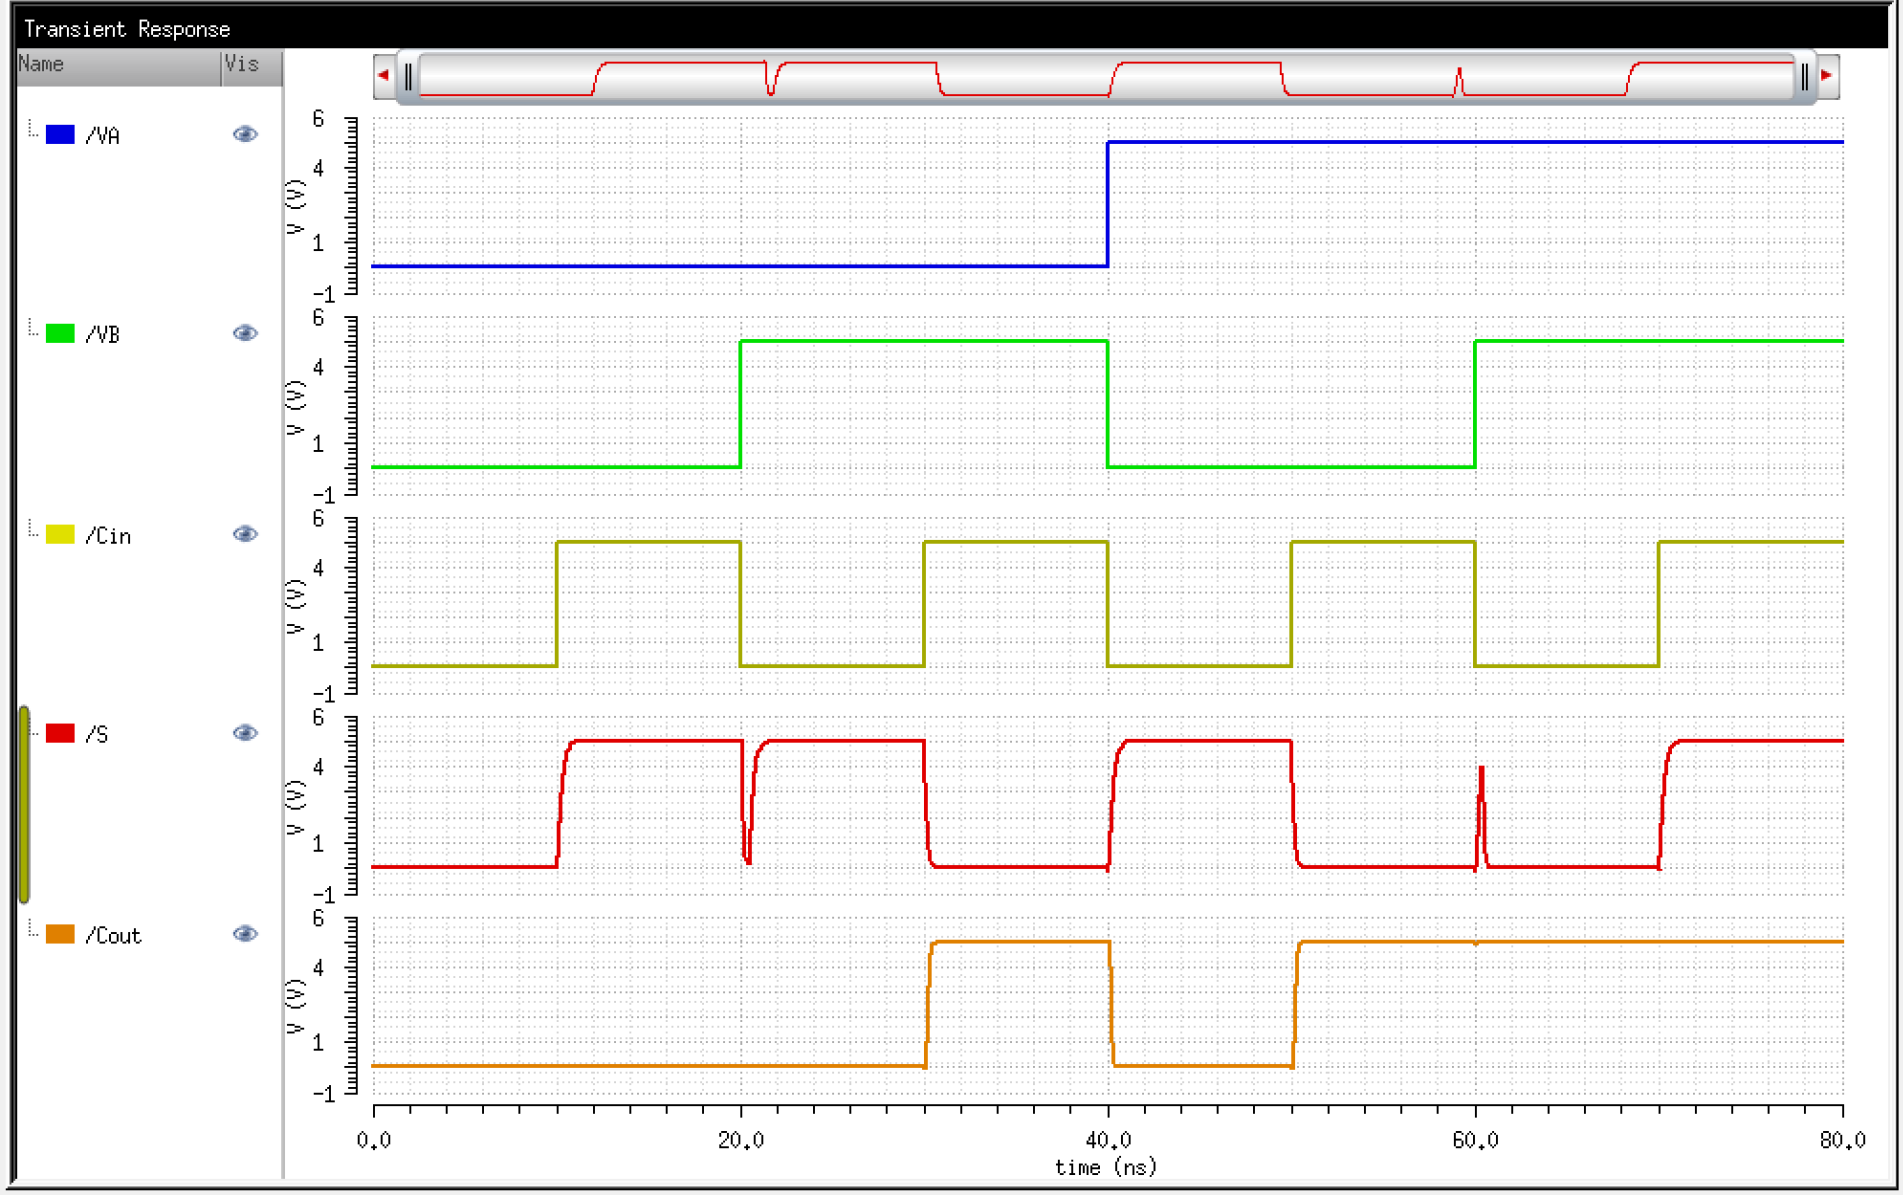Toggle visibility of the /Cout signal
Viewport: 1903px width, 1195px height.
point(245,934)
